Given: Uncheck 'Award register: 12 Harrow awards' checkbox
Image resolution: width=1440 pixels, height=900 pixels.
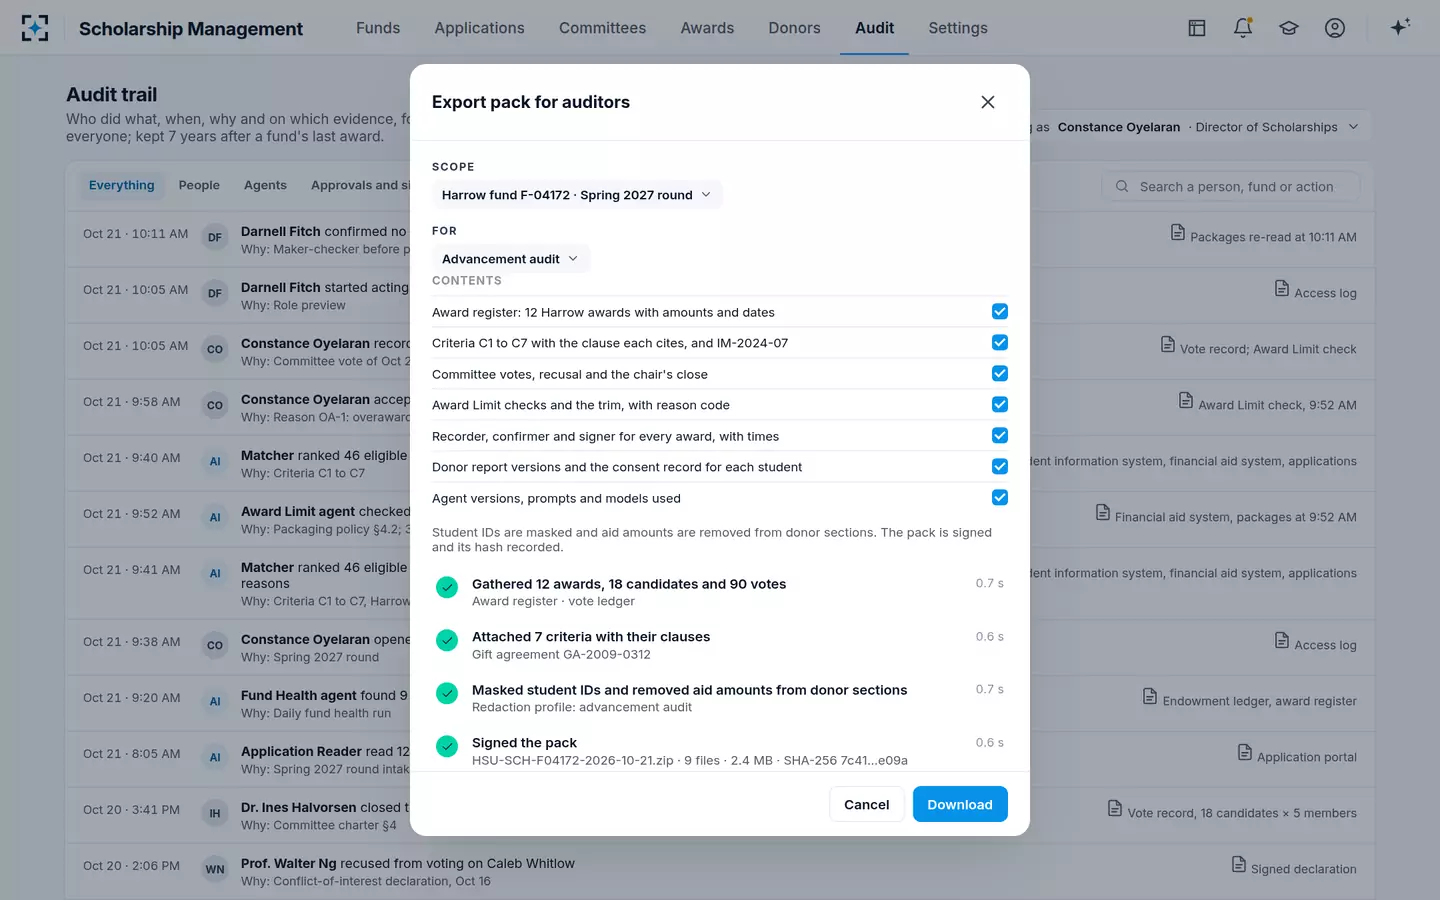Looking at the screenshot, I should (1000, 312).
